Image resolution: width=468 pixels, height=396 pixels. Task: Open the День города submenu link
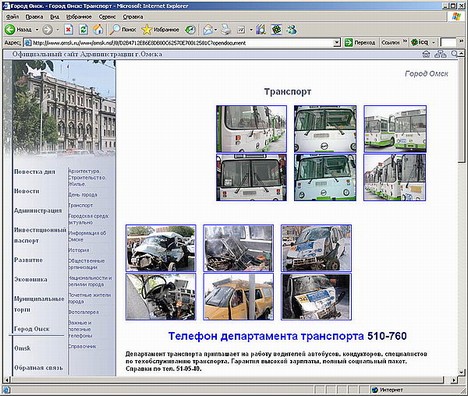pos(83,195)
